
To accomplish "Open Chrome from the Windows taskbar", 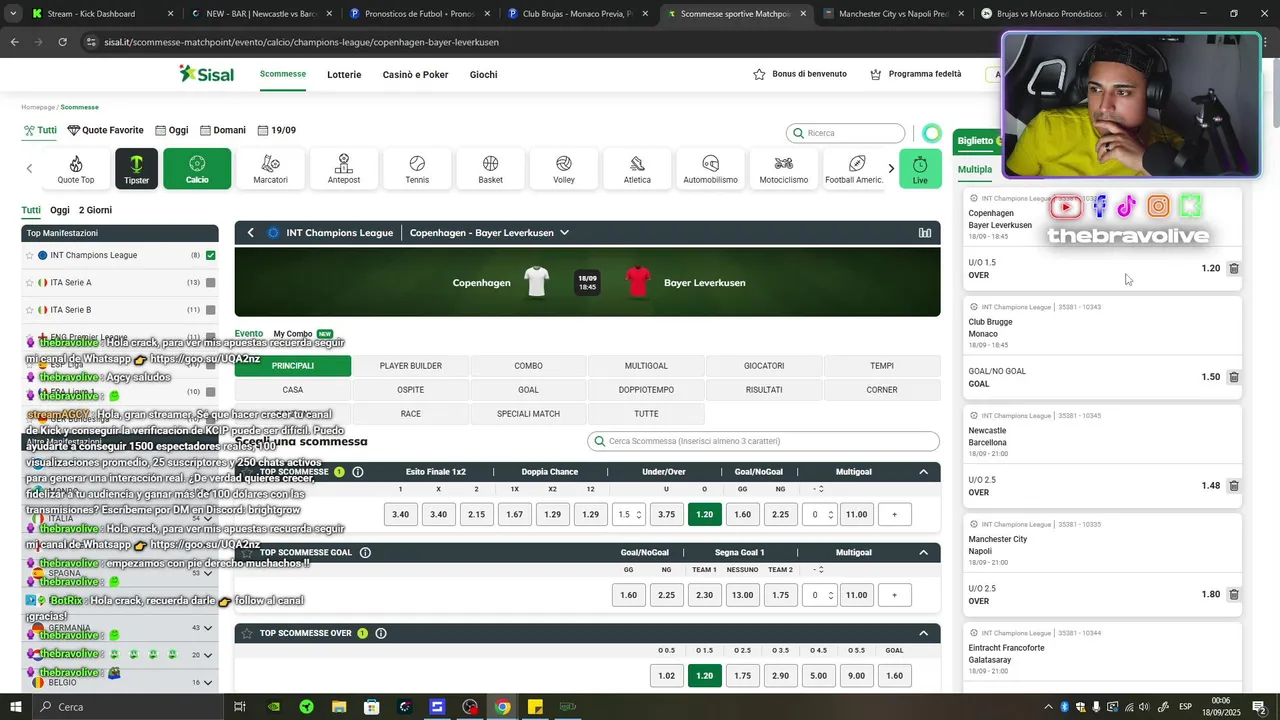I will tap(502, 707).
